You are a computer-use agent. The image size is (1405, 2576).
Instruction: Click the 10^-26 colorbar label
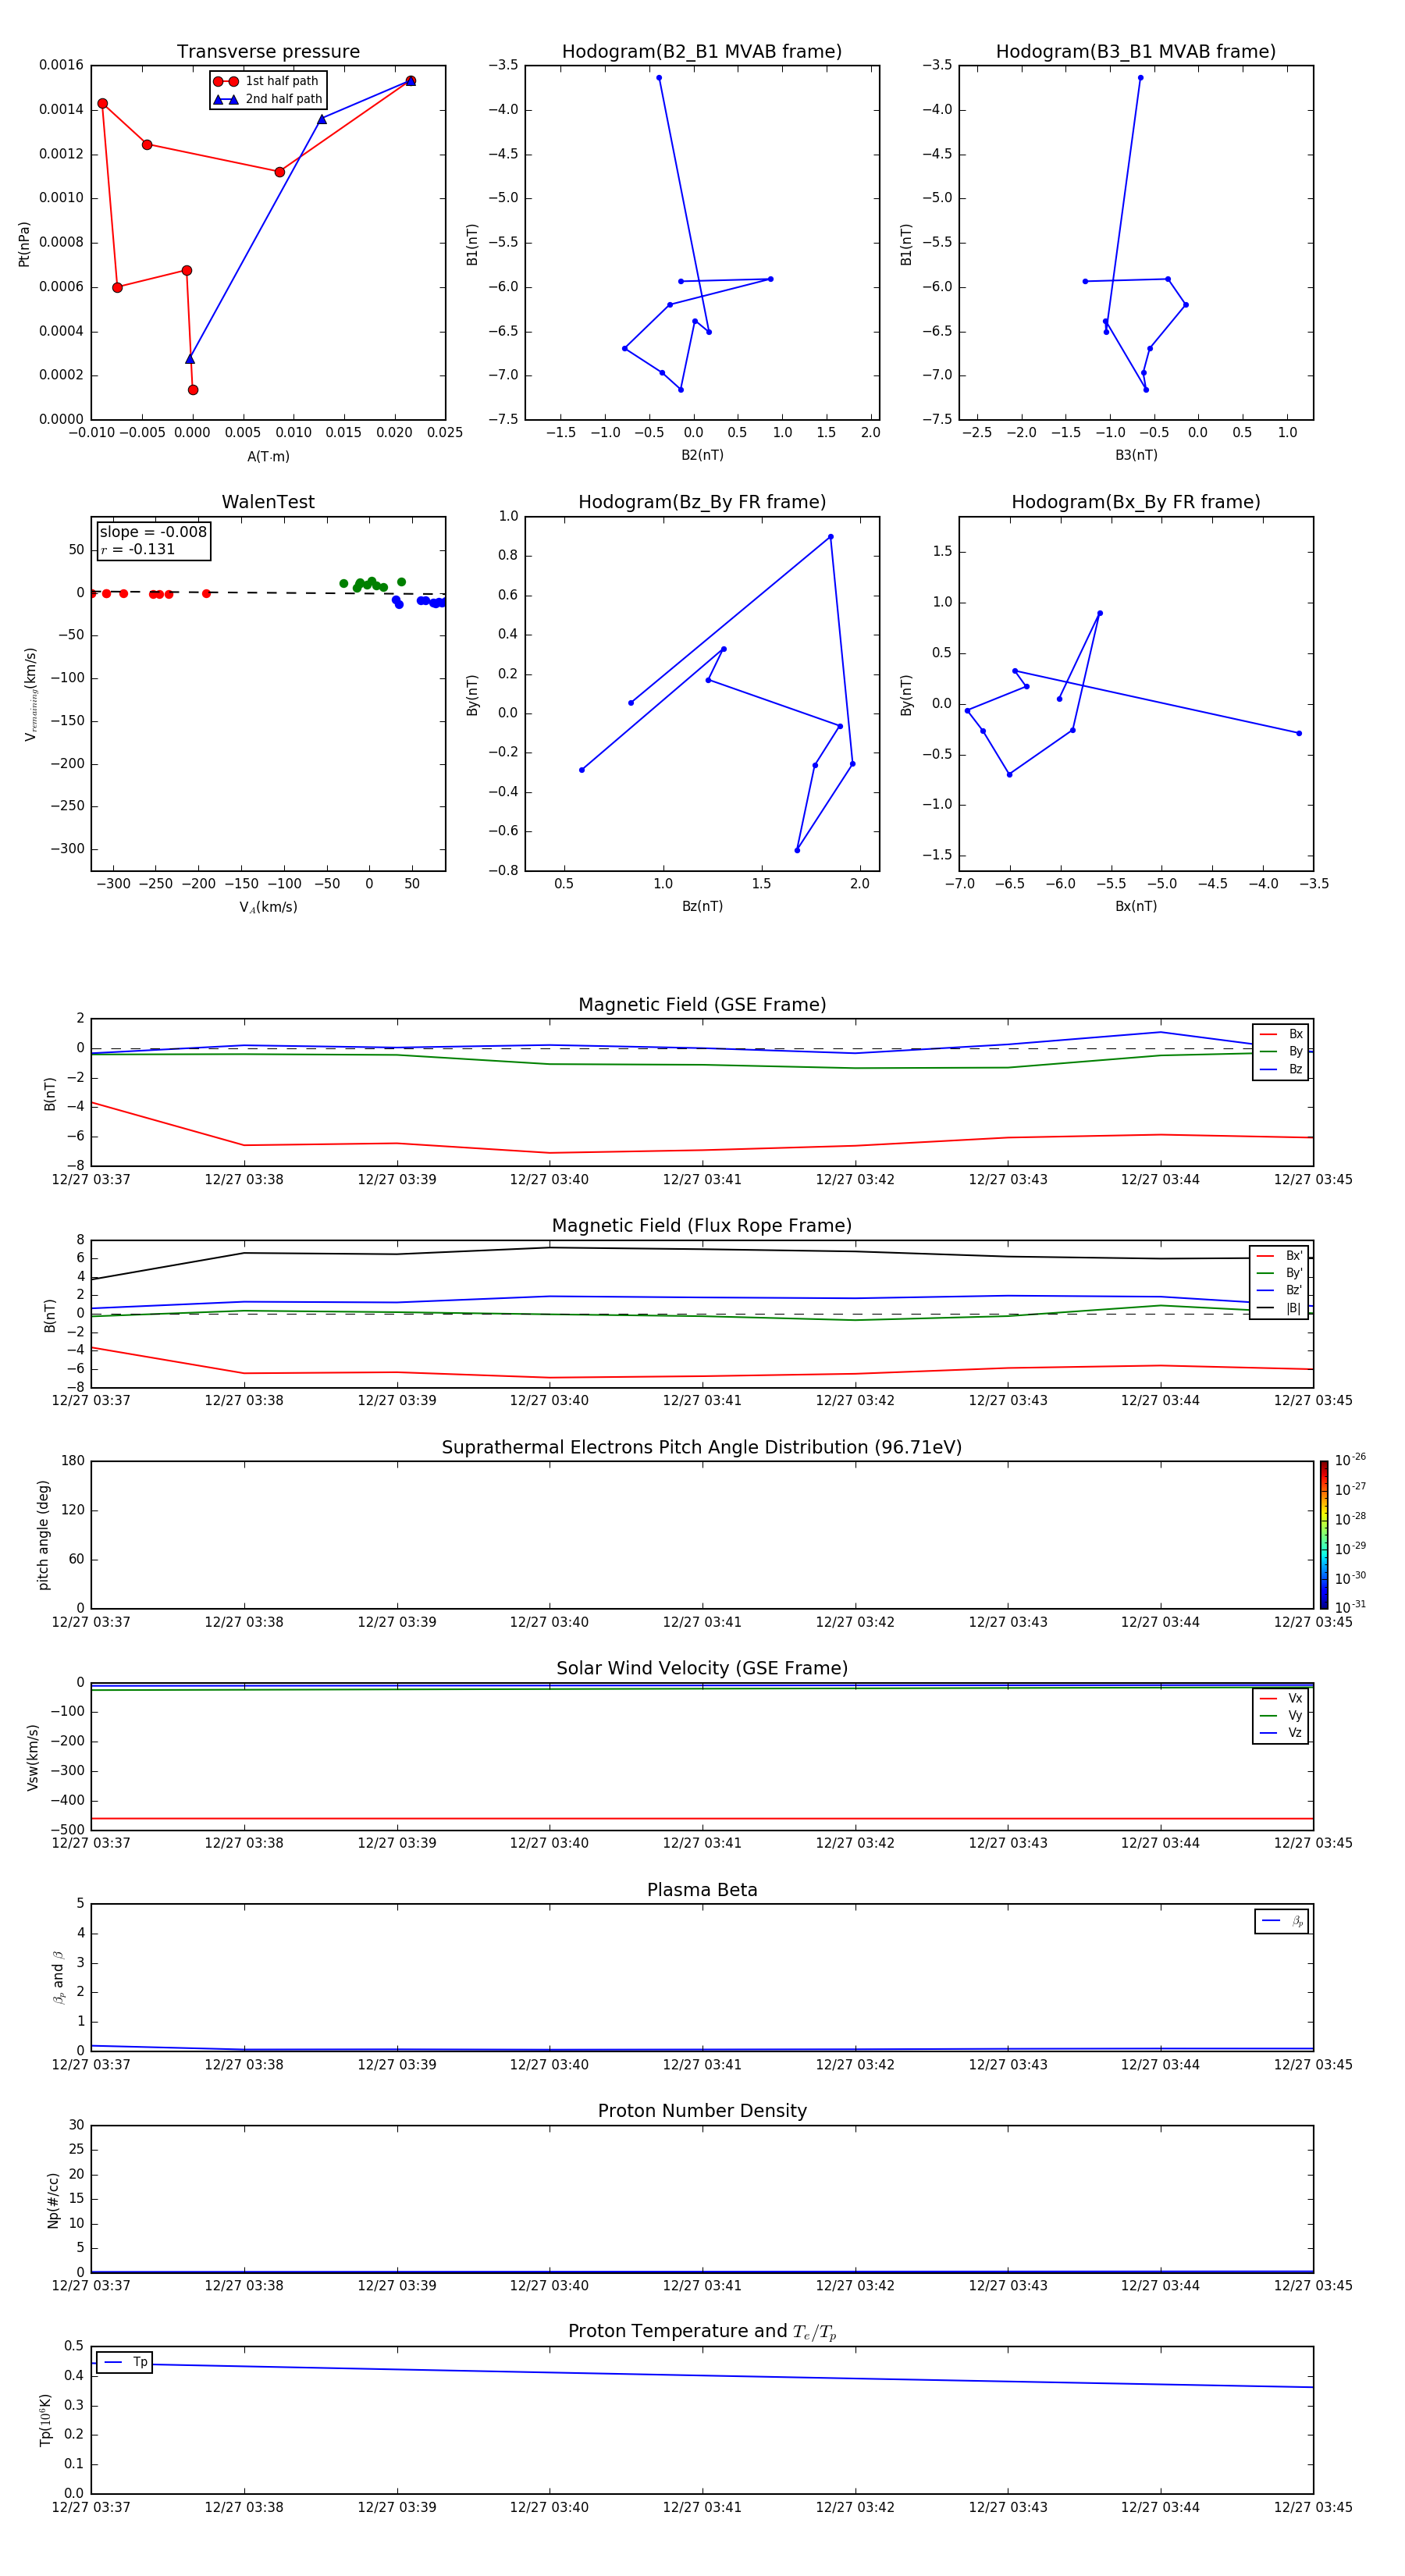(1350, 1460)
